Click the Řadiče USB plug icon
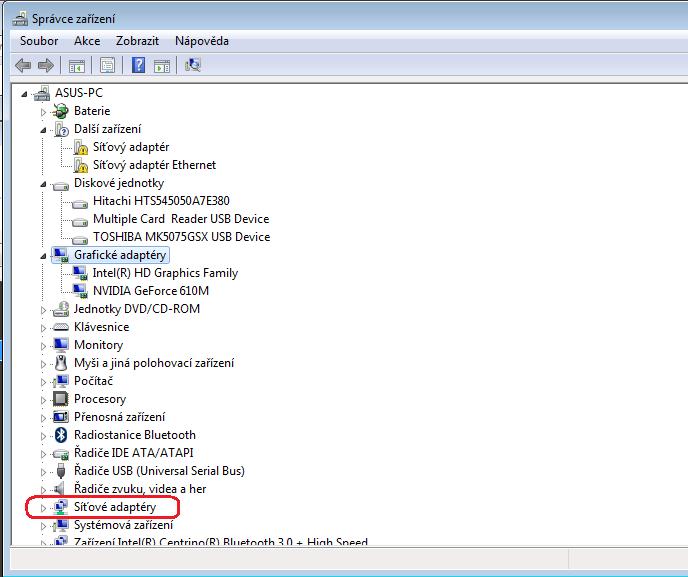 click(x=61, y=471)
